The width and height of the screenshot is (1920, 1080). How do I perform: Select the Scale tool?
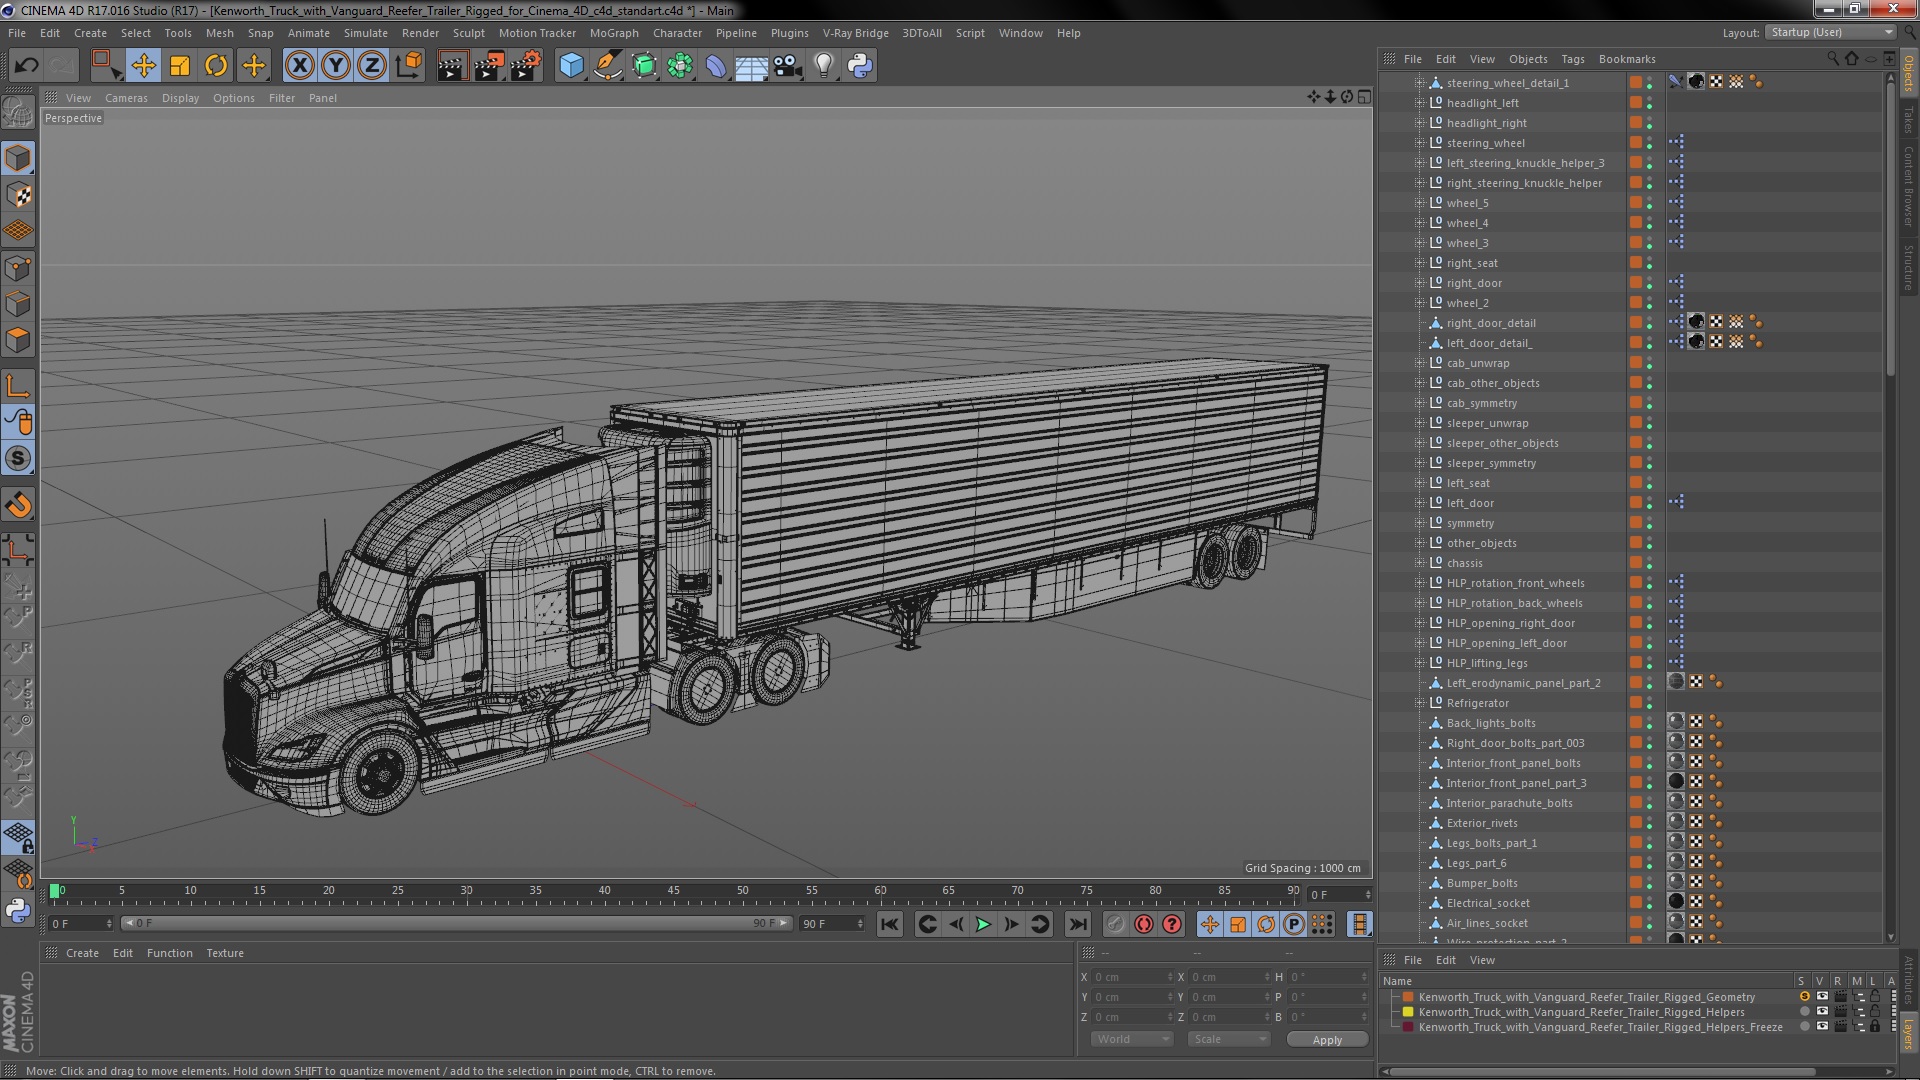(x=180, y=66)
